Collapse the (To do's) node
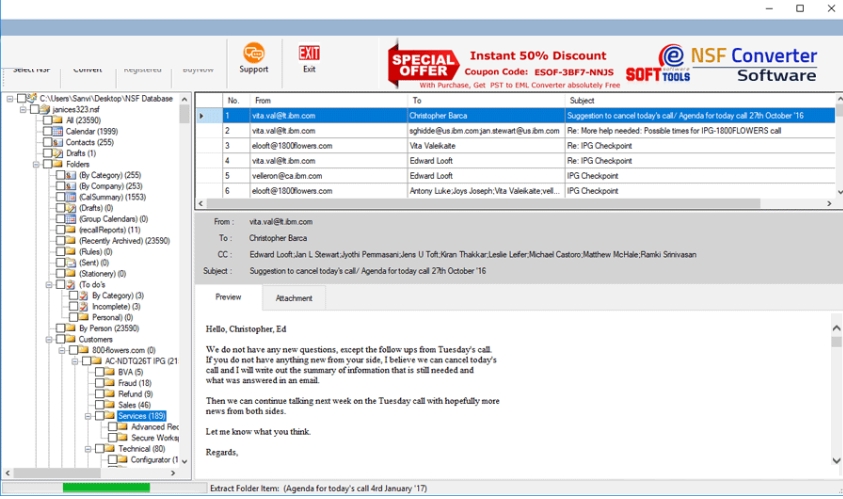Image resolution: width=843 pixels, height=499 pixels. click(49, 285)
